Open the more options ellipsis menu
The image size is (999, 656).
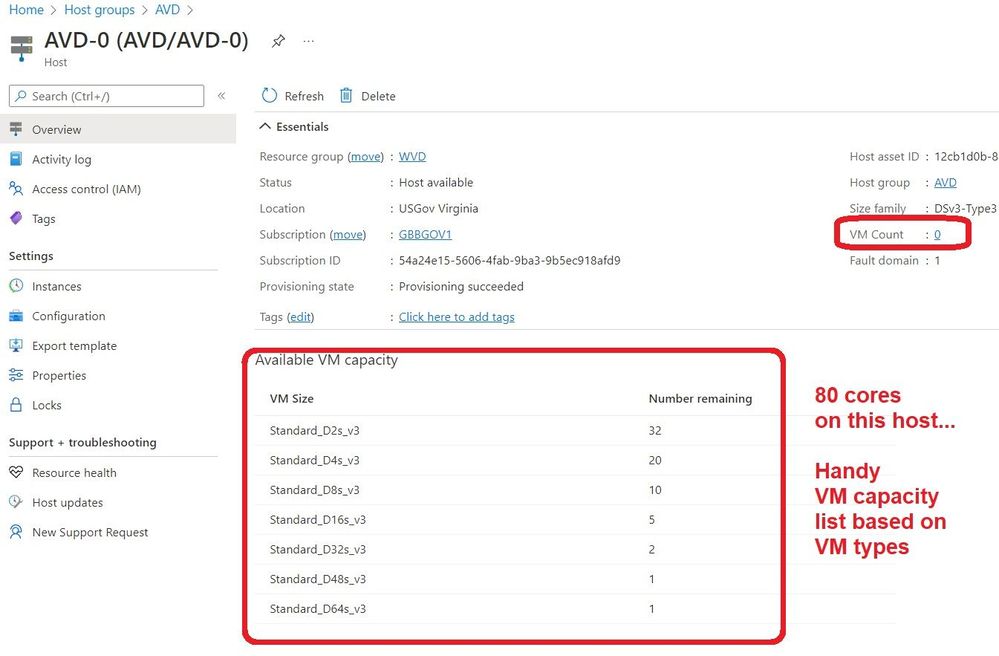click(309, 41)
